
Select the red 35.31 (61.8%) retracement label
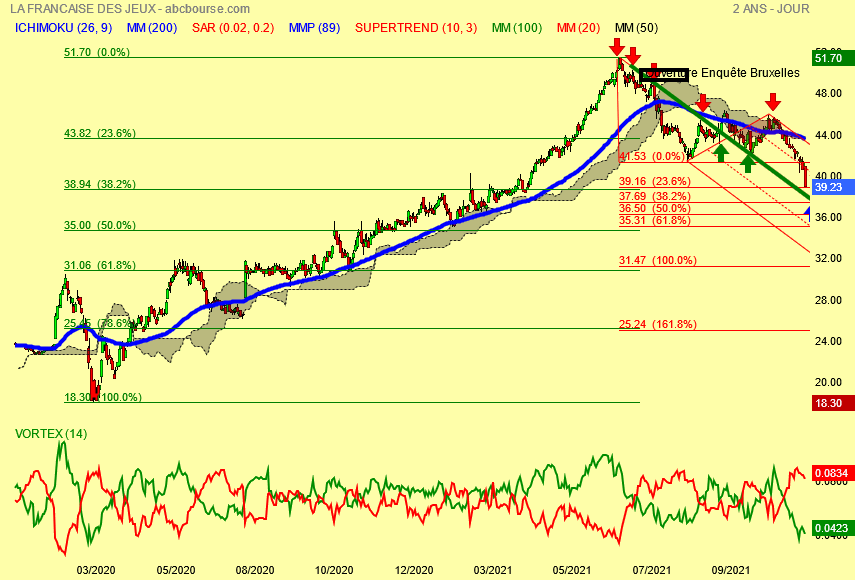point(655,220)
